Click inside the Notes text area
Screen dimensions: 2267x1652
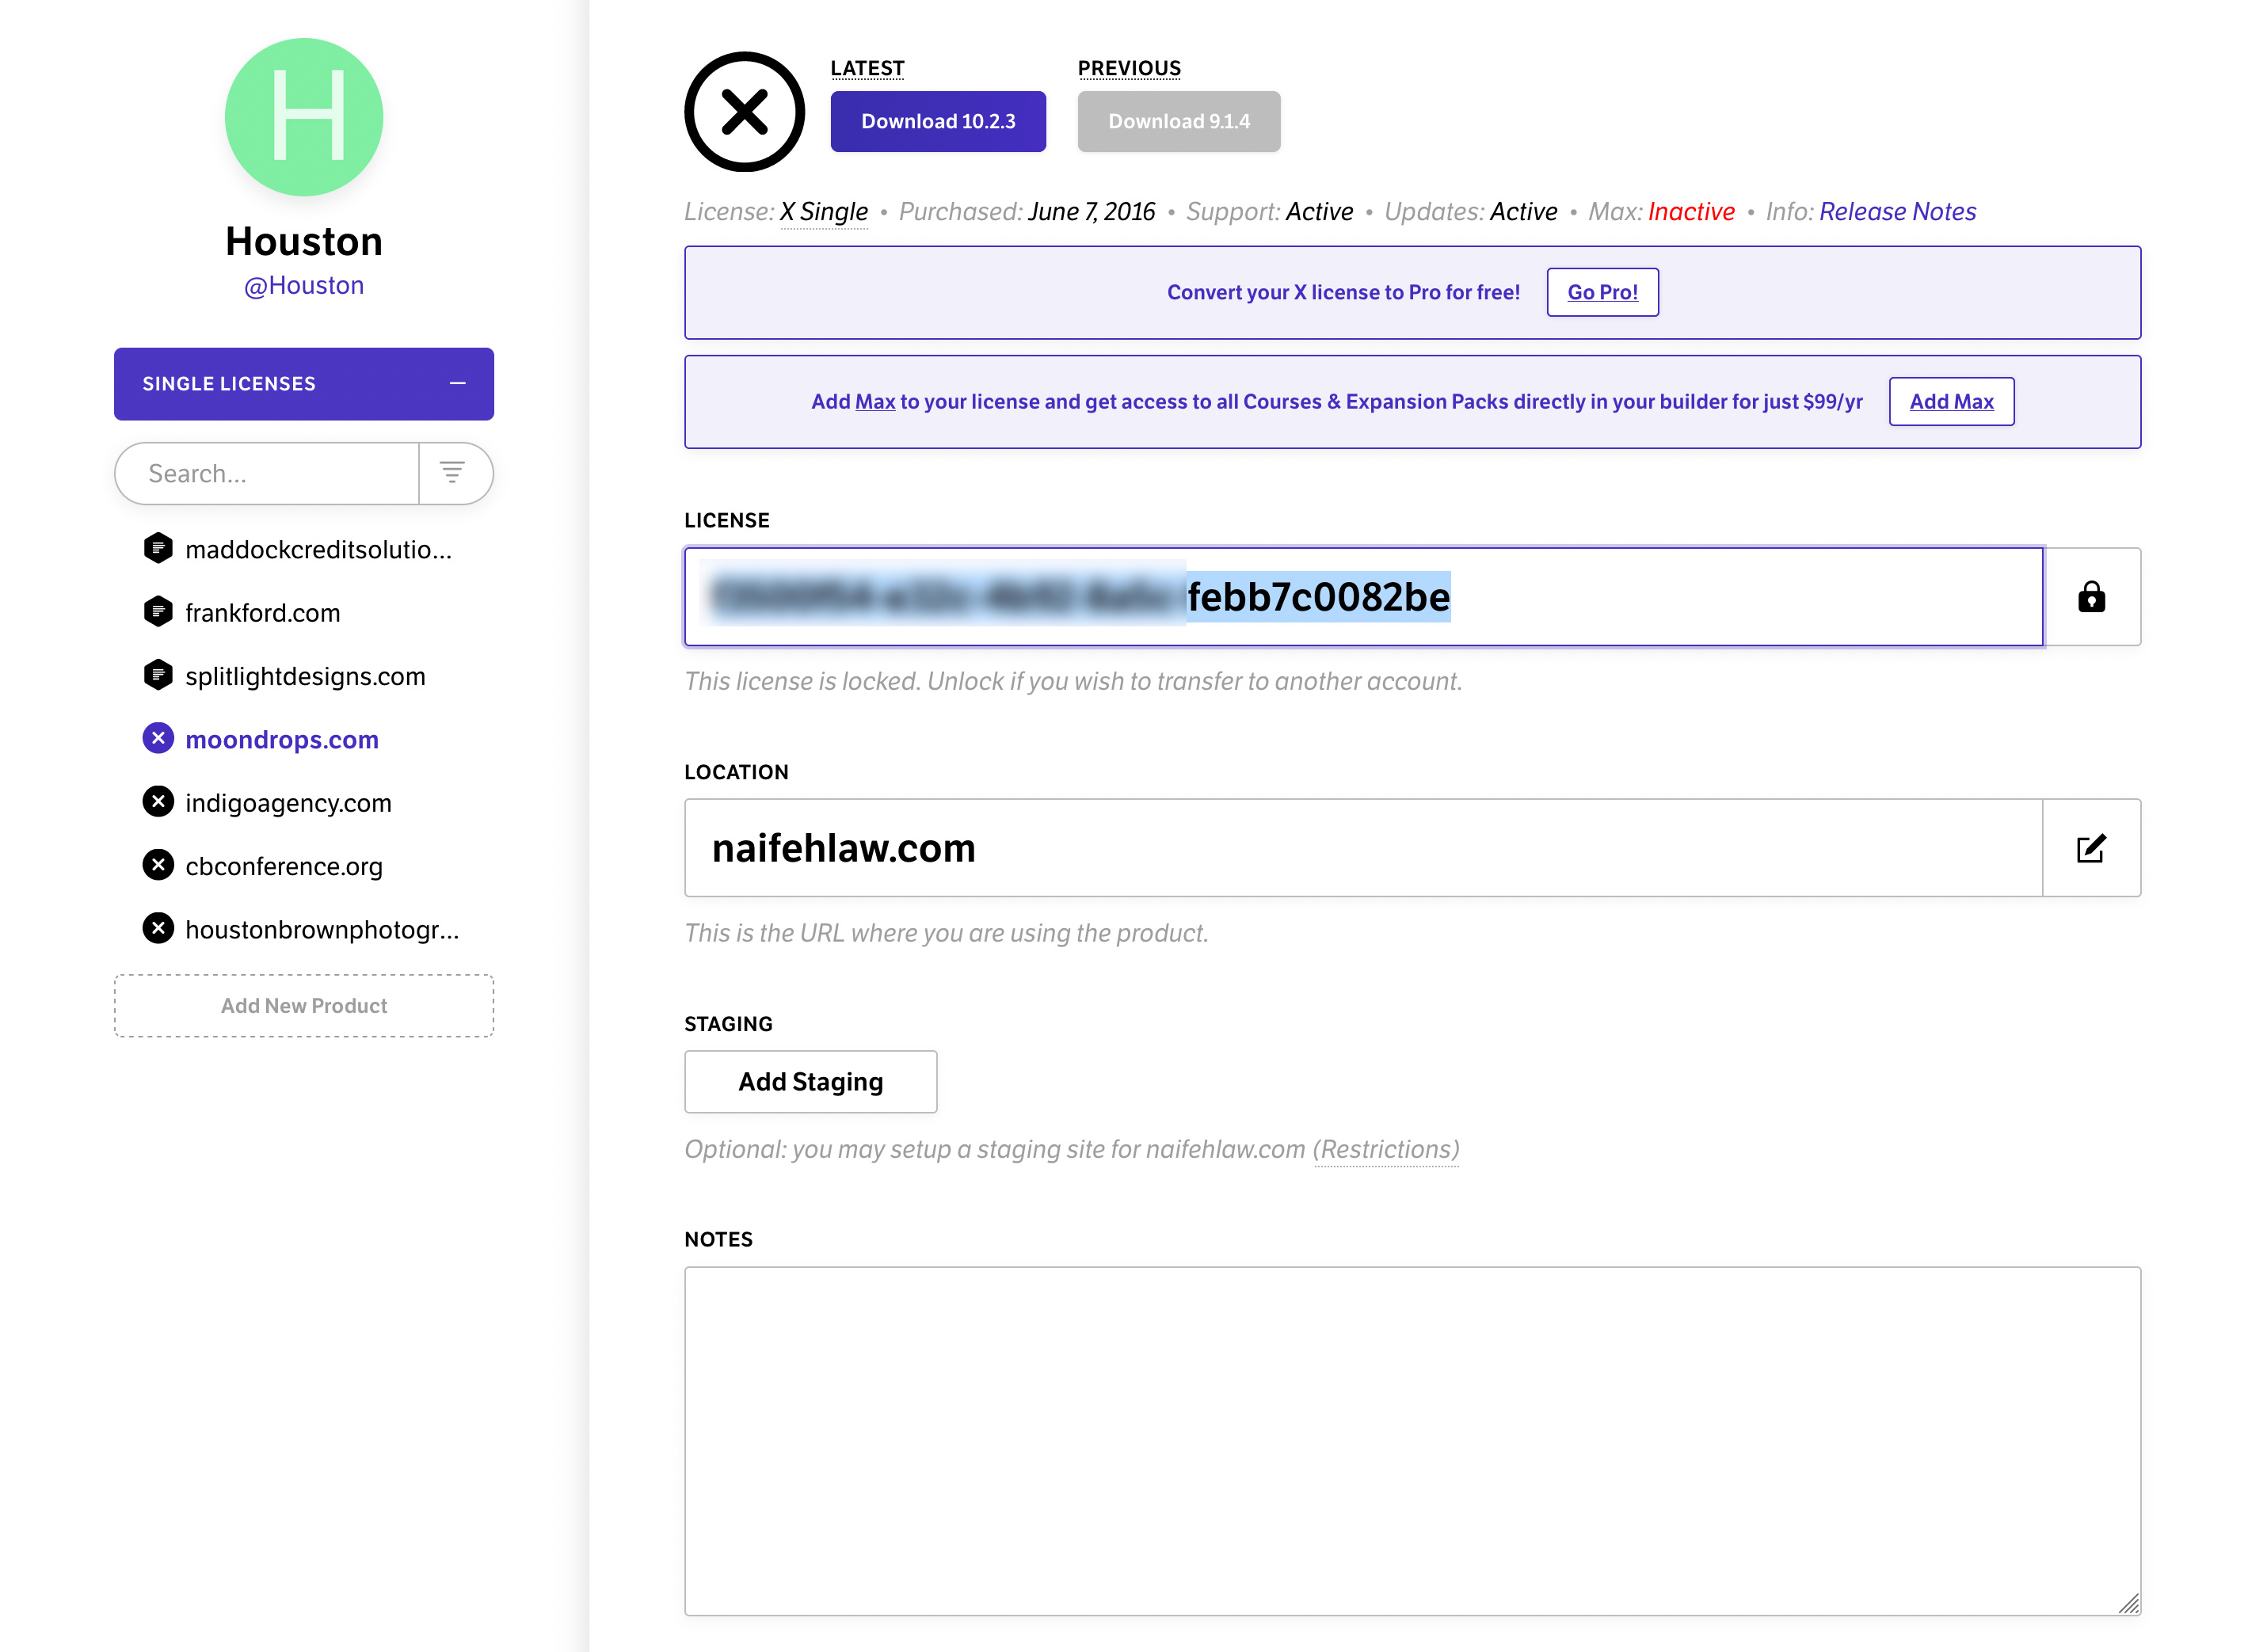[1411, 1439]
